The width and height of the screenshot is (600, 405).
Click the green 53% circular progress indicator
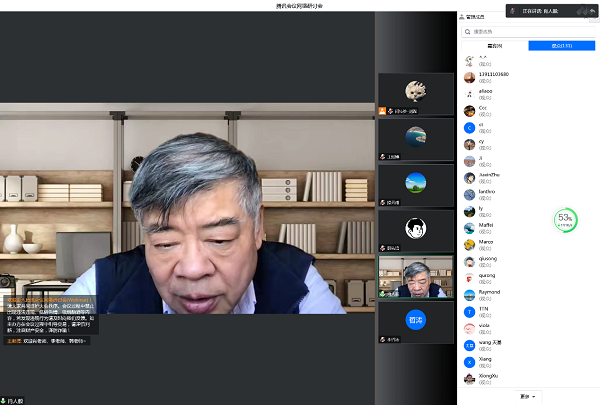[x=565, y=218]
